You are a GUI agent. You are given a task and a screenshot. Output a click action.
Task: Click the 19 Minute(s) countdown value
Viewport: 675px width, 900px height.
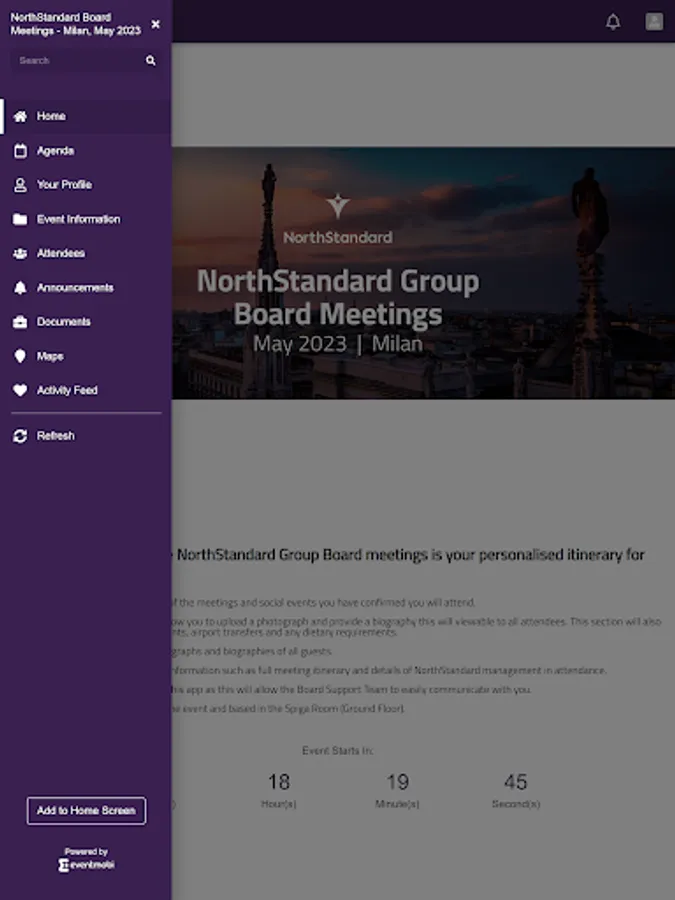pos(397,782)
